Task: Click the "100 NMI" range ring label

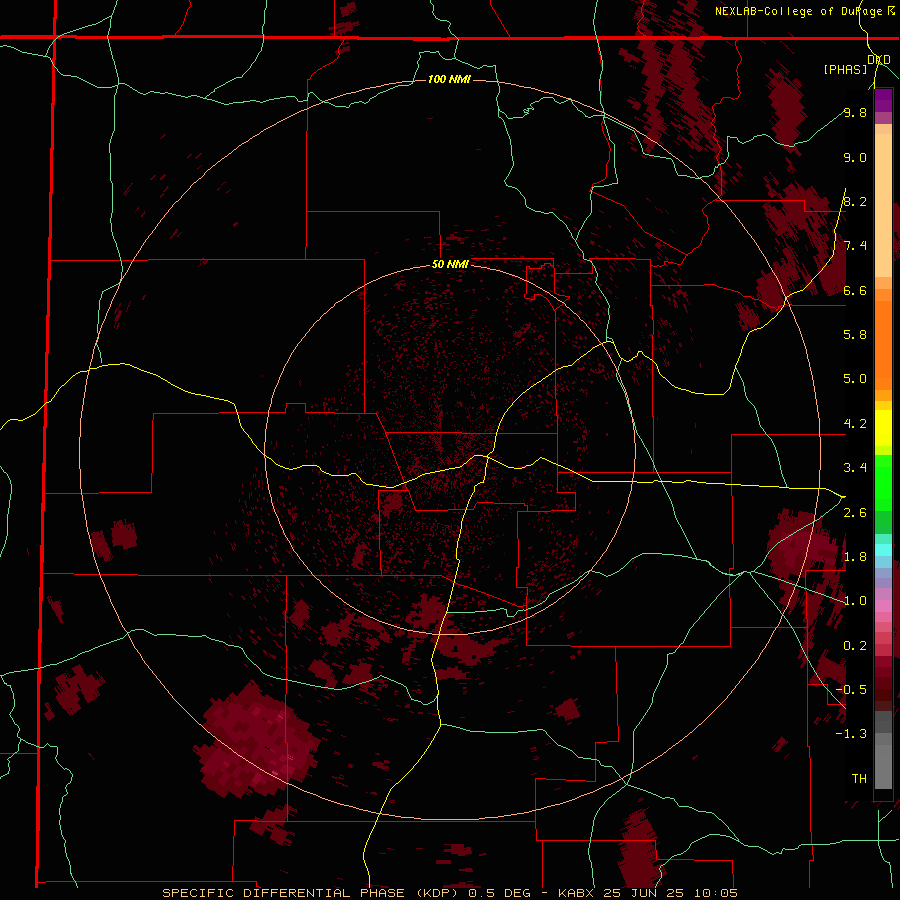Action: pos(449,79)
